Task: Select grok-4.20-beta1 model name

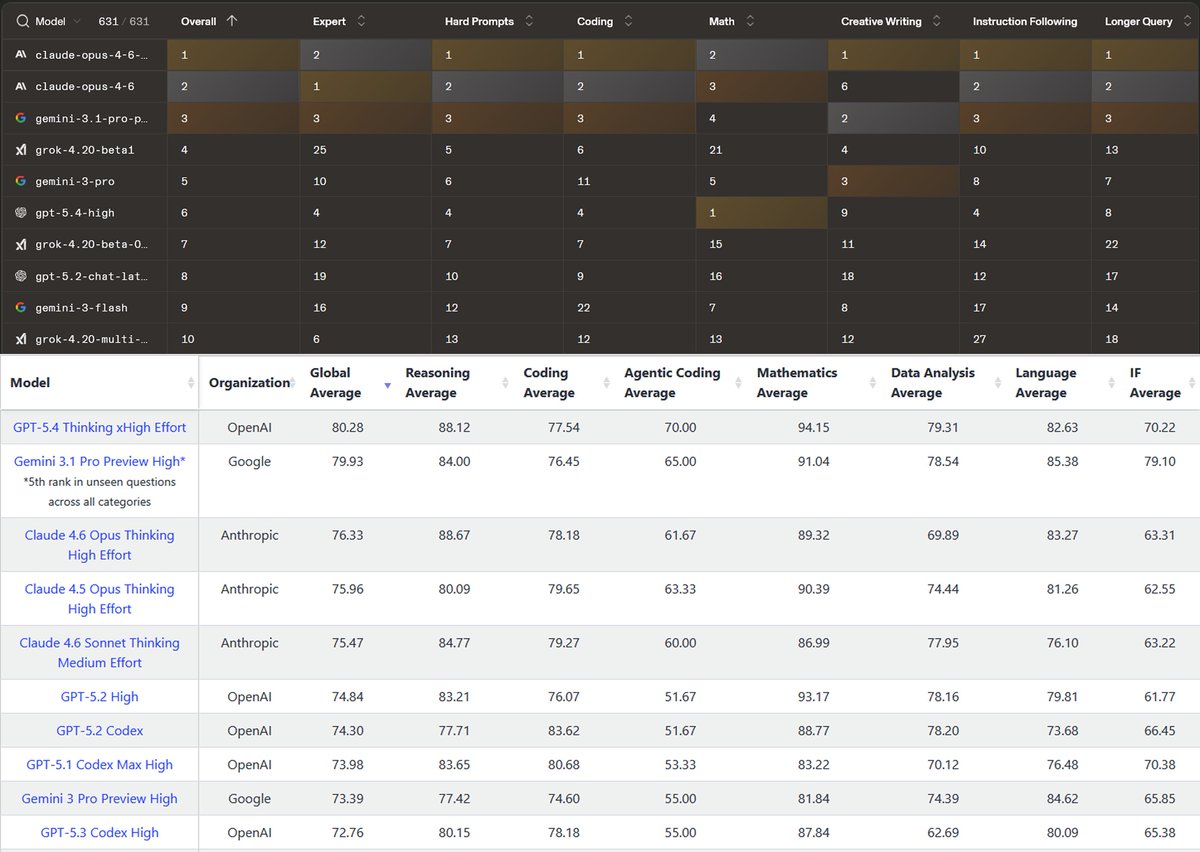Action: [x=84, y=150]
